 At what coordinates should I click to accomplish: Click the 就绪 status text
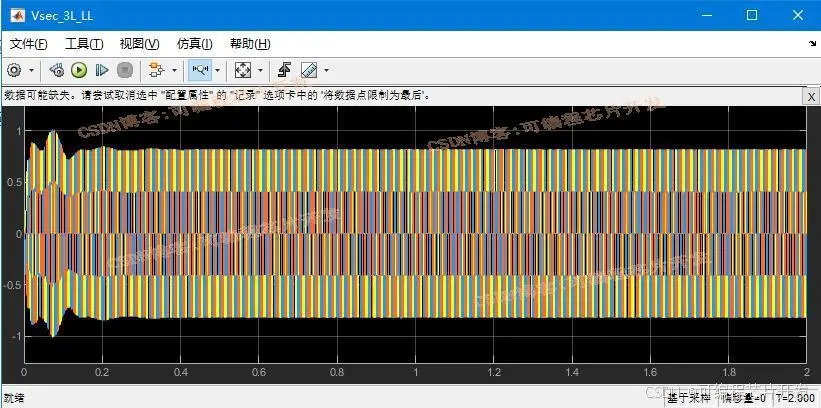[14, 398]
